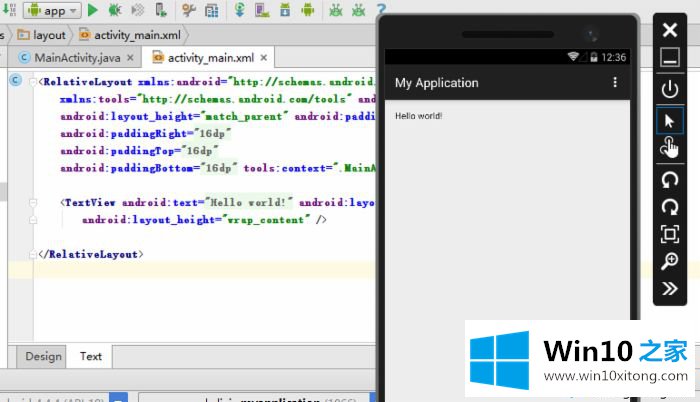Start debugging with the bug icon

pyautogui.click(x=115, y=10)
